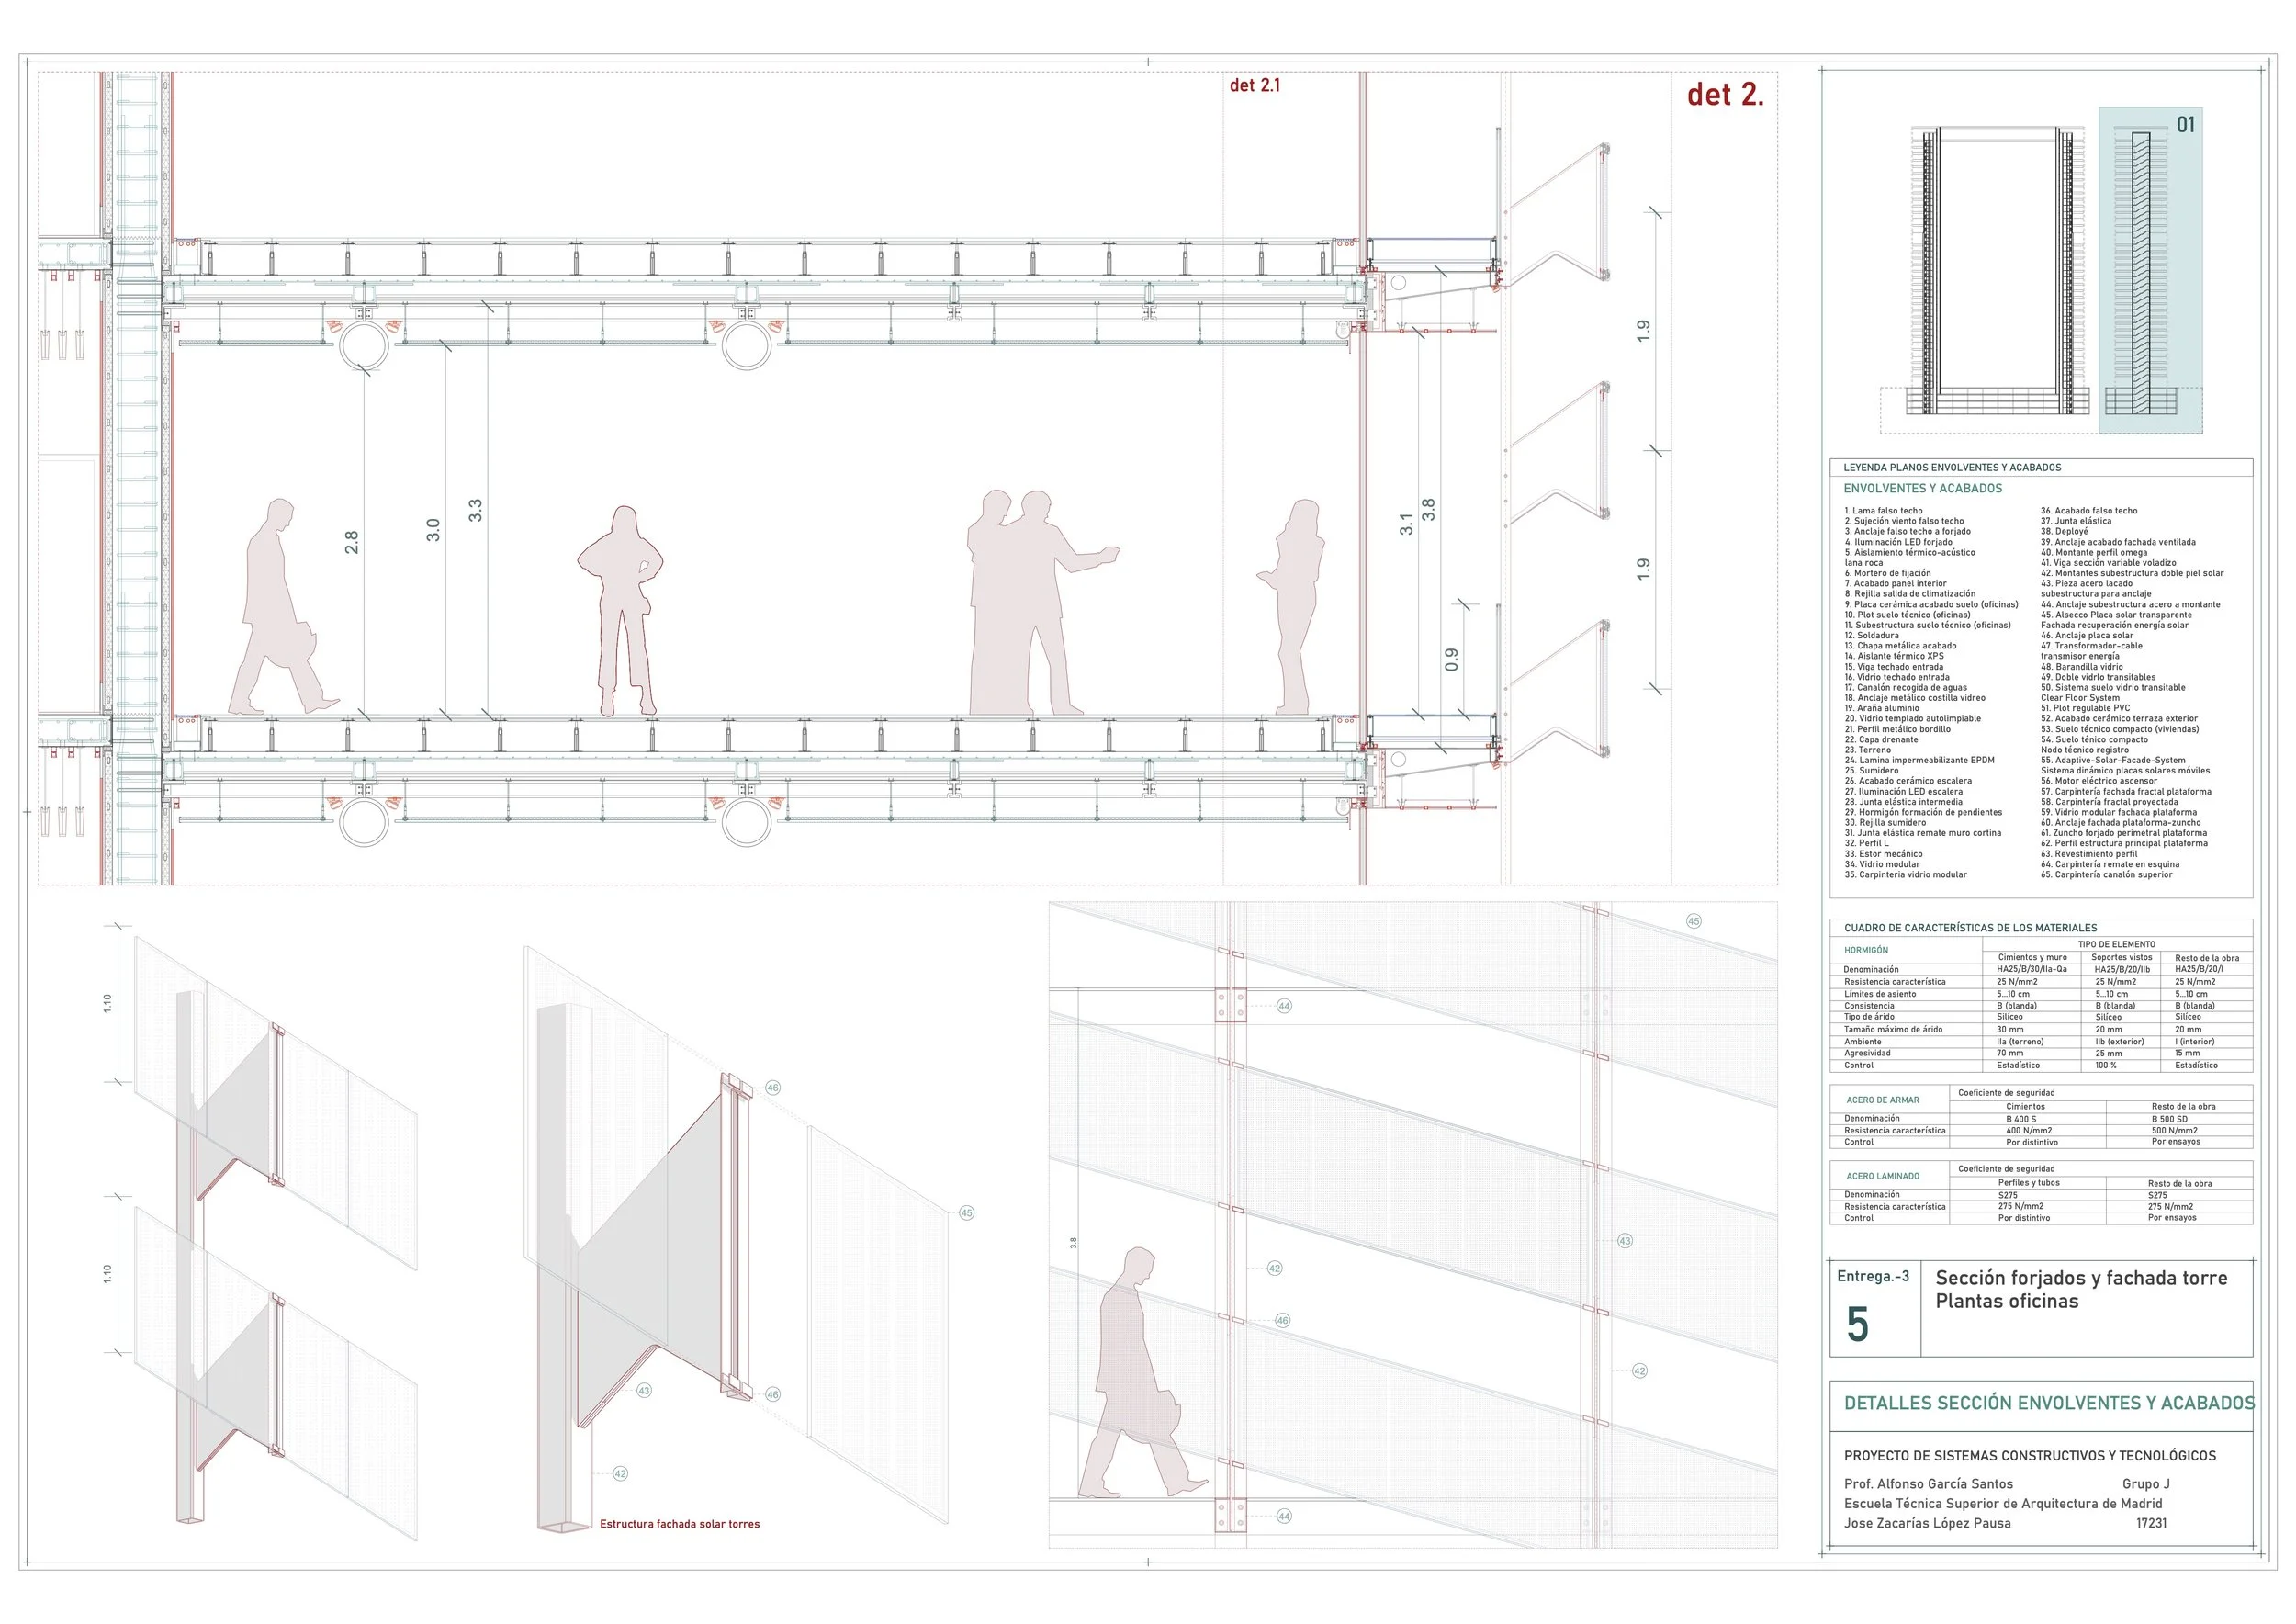This screenshot has height=1624, width=2296.
Task: Click legend entry '20. Vidrio templado autolimpiable'
Action: click(x=1912, y=718)
